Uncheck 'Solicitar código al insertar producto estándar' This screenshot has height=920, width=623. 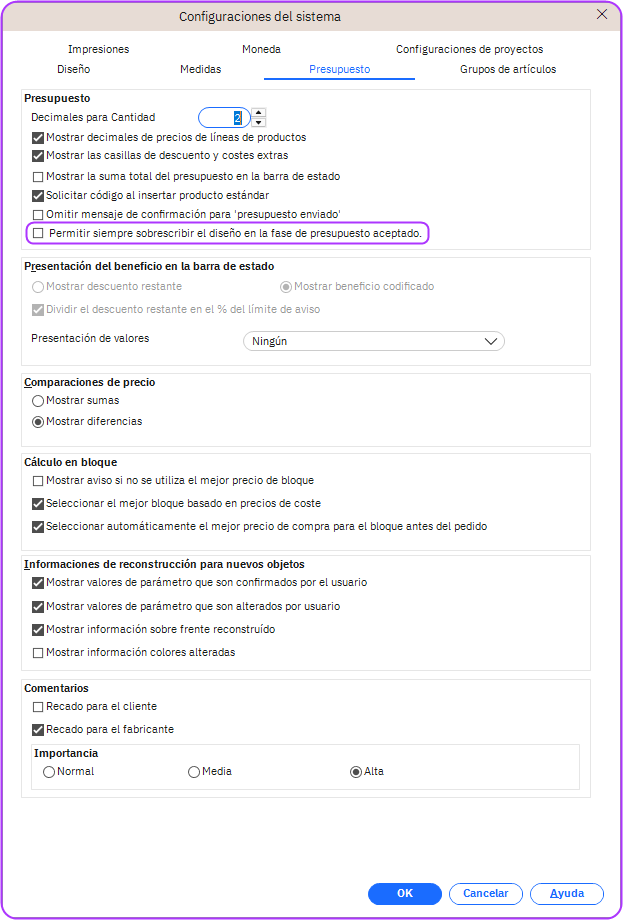(39, 195)
